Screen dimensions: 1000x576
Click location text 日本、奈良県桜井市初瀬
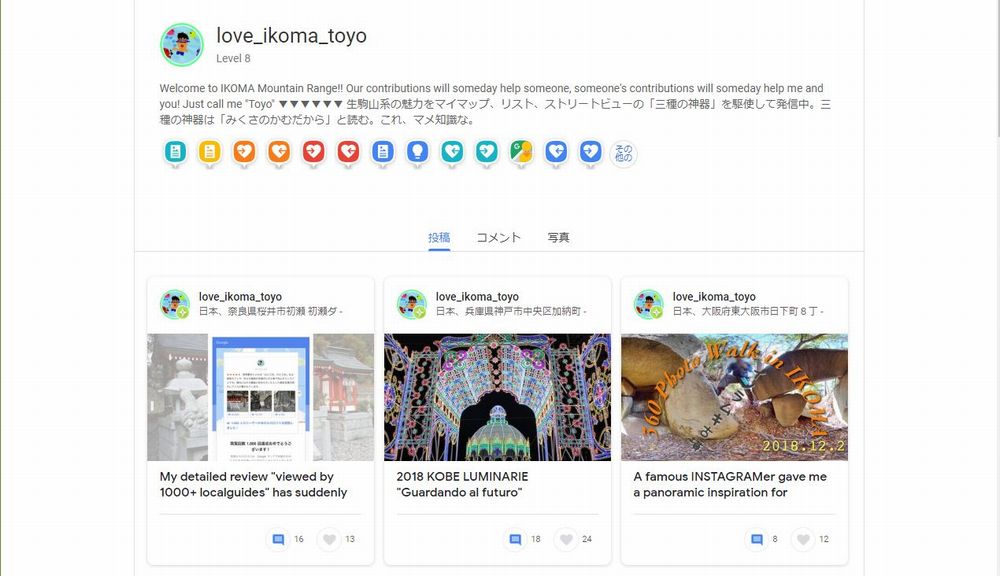tap(271, 311)
